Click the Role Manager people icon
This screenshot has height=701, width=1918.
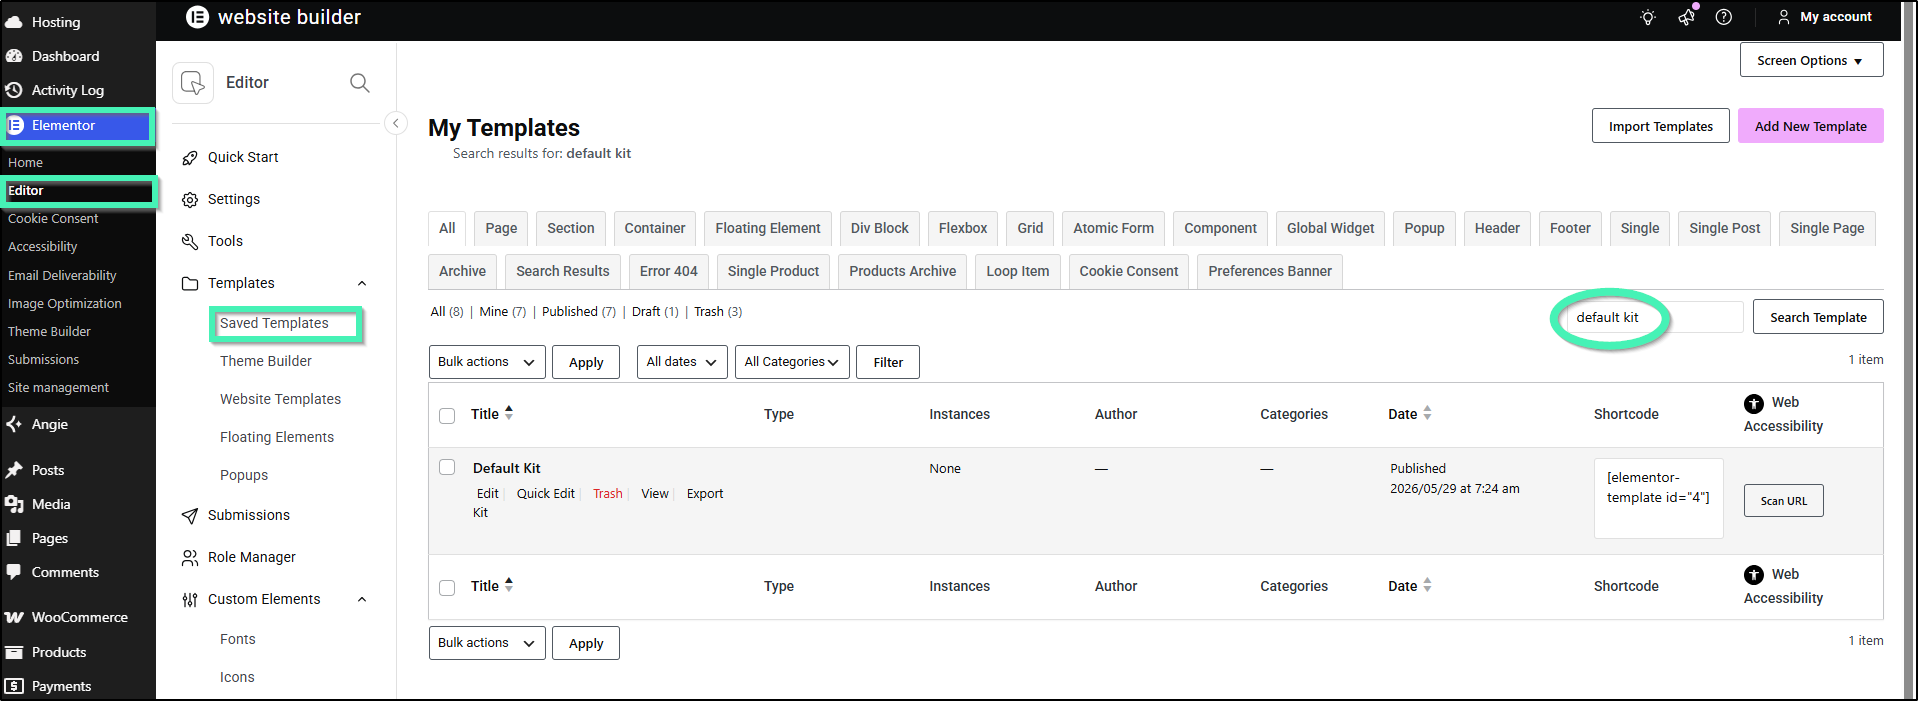pyautogui.click(x=190, y=558)
